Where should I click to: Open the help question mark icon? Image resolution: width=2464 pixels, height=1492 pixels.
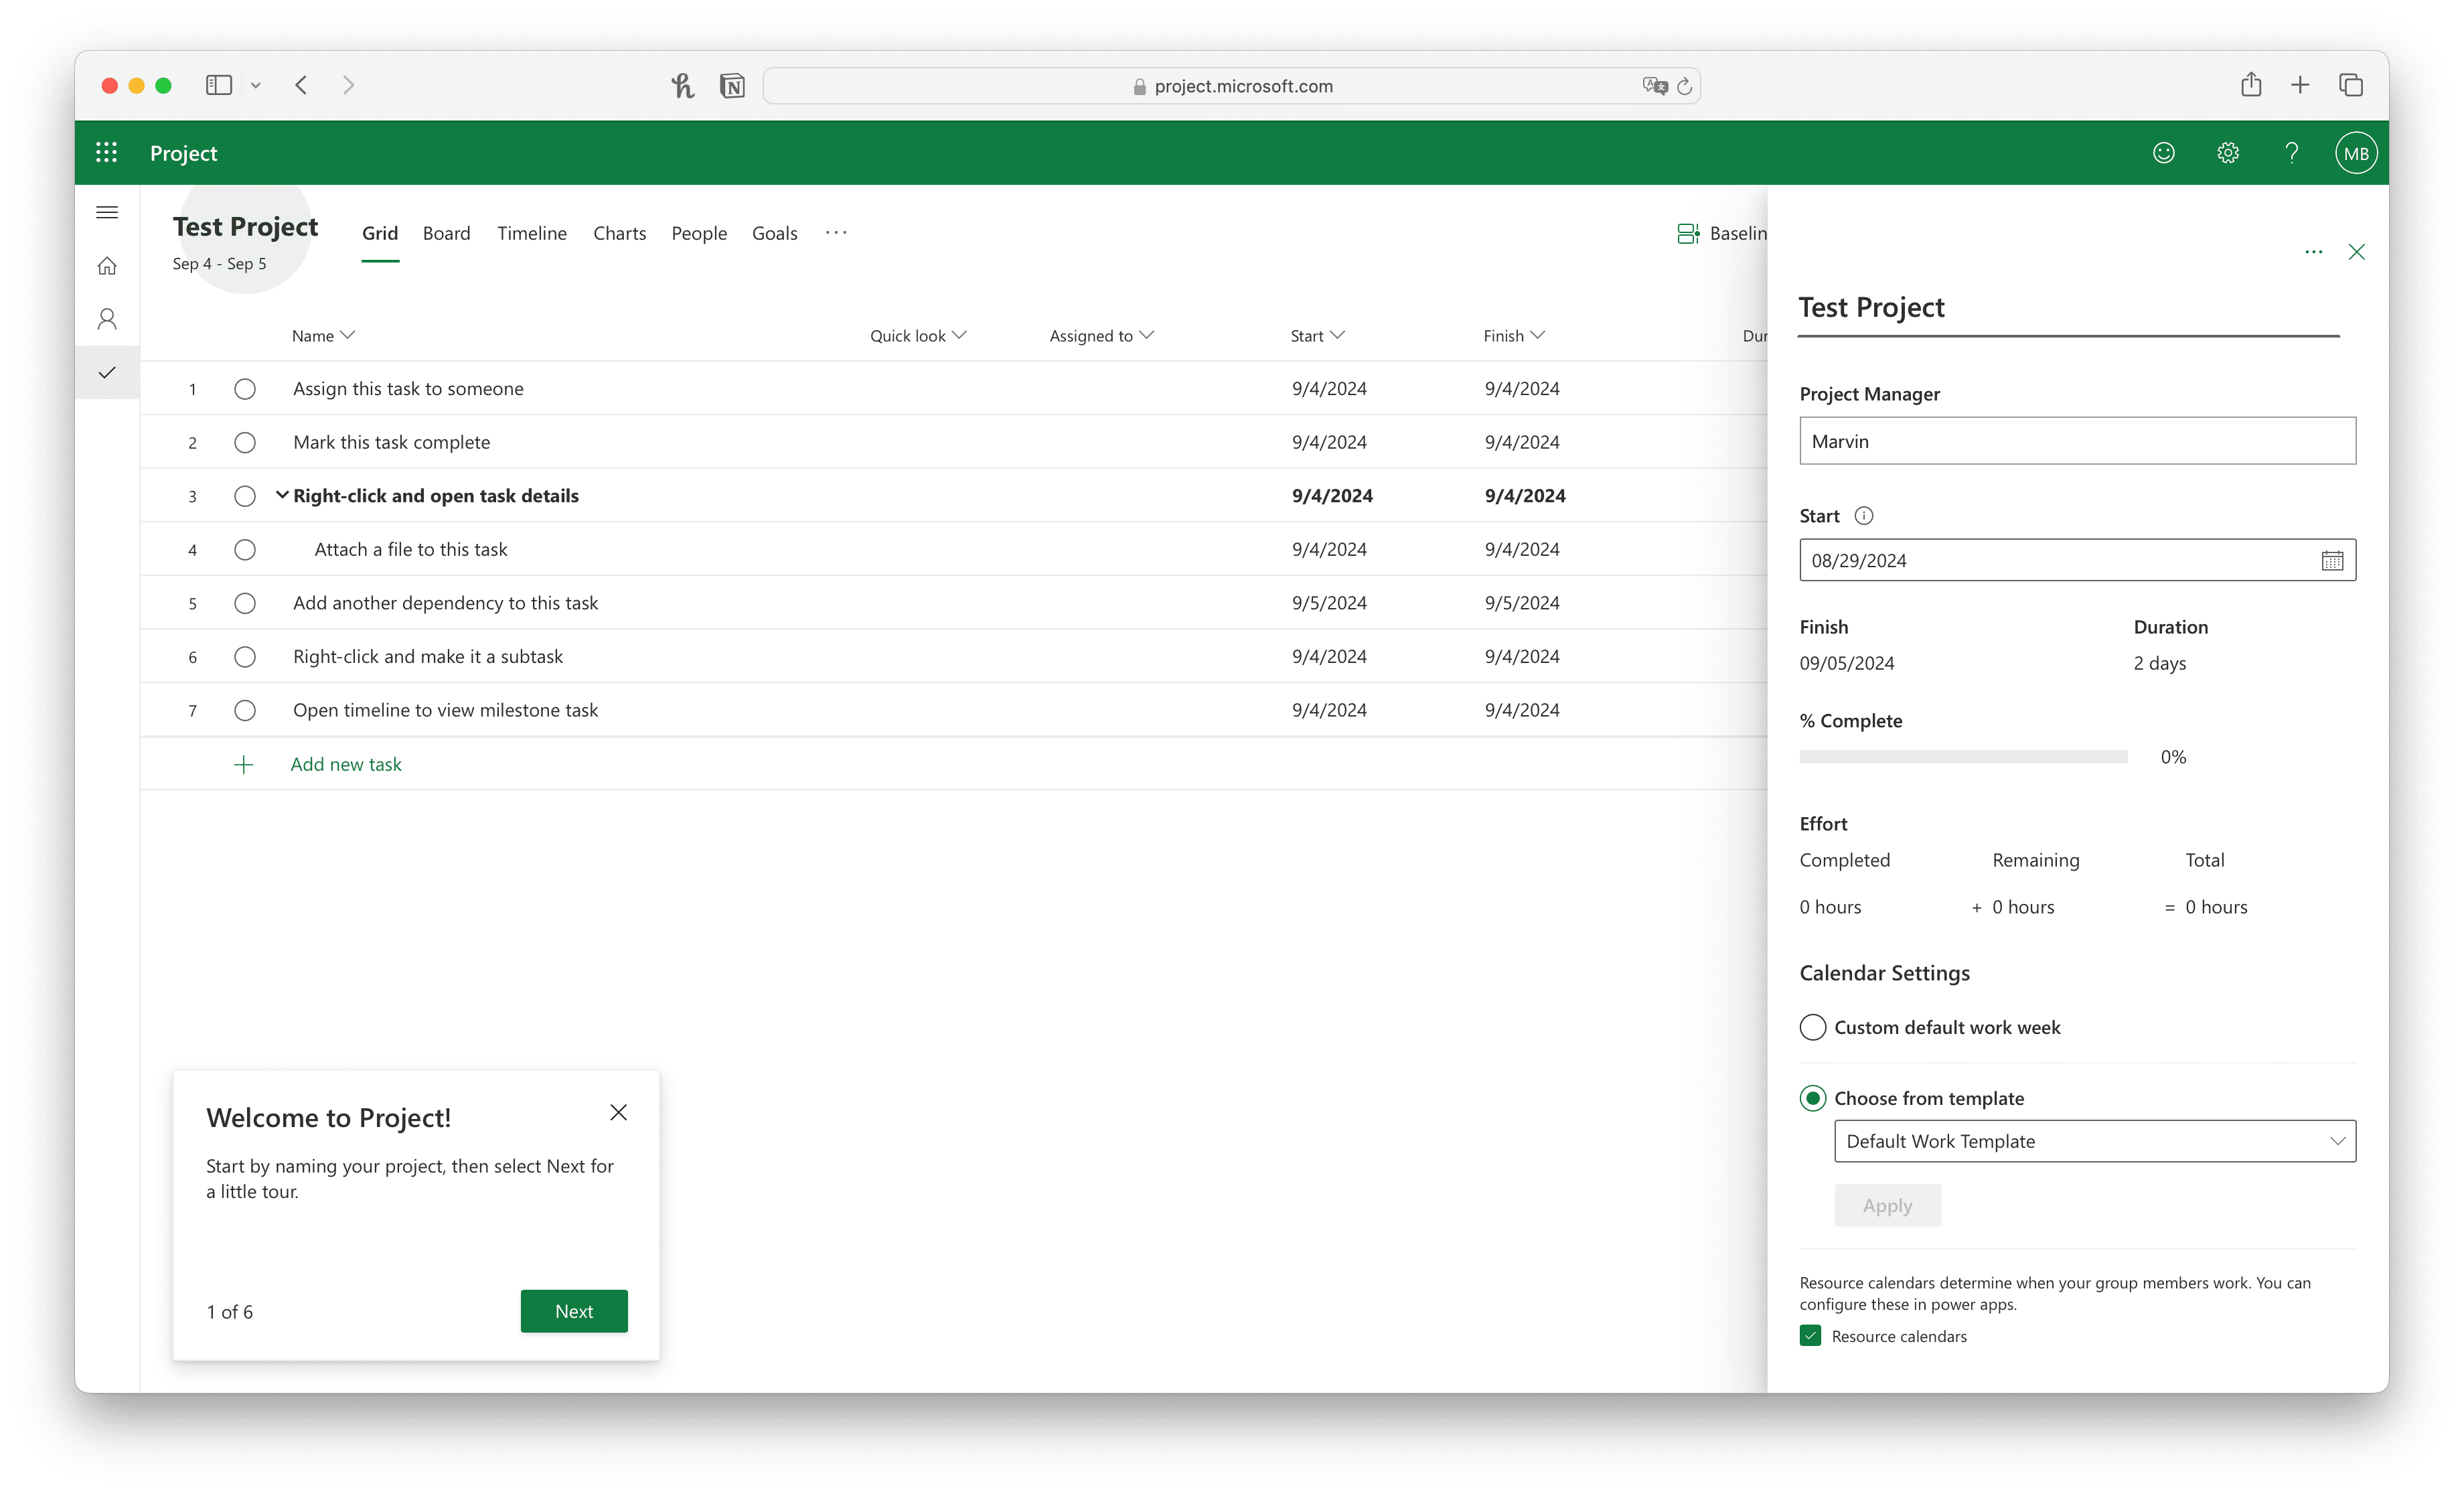[x=2291, y=153]
